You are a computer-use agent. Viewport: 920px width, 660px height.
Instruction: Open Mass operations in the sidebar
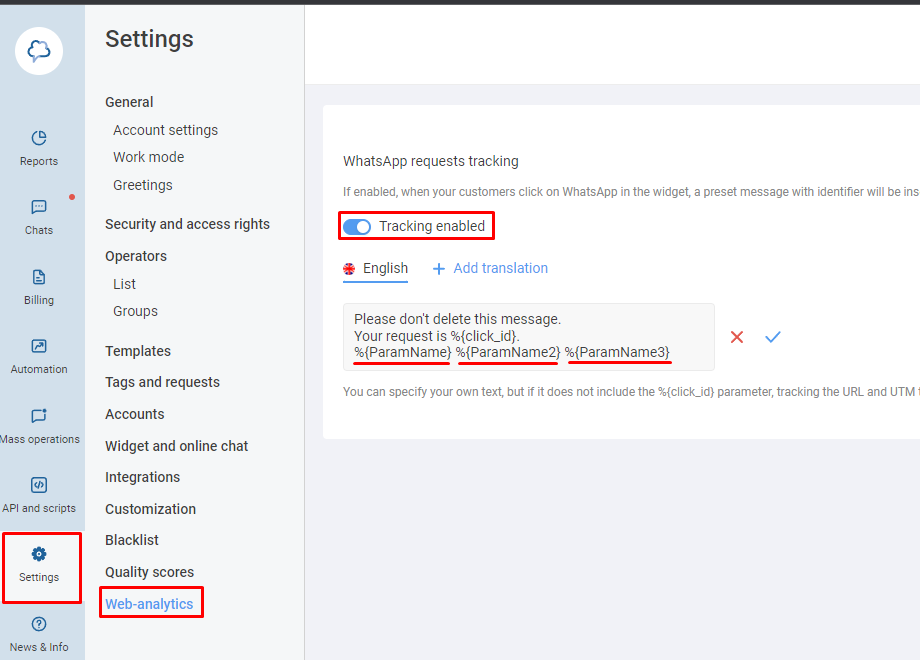pyautogui.click(x=39, y=425)
